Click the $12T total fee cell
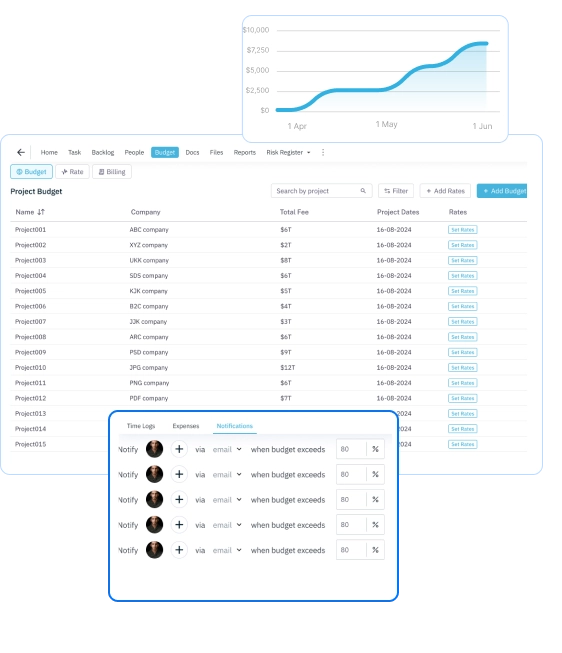The image size is (562, 653). click(287, 367)
